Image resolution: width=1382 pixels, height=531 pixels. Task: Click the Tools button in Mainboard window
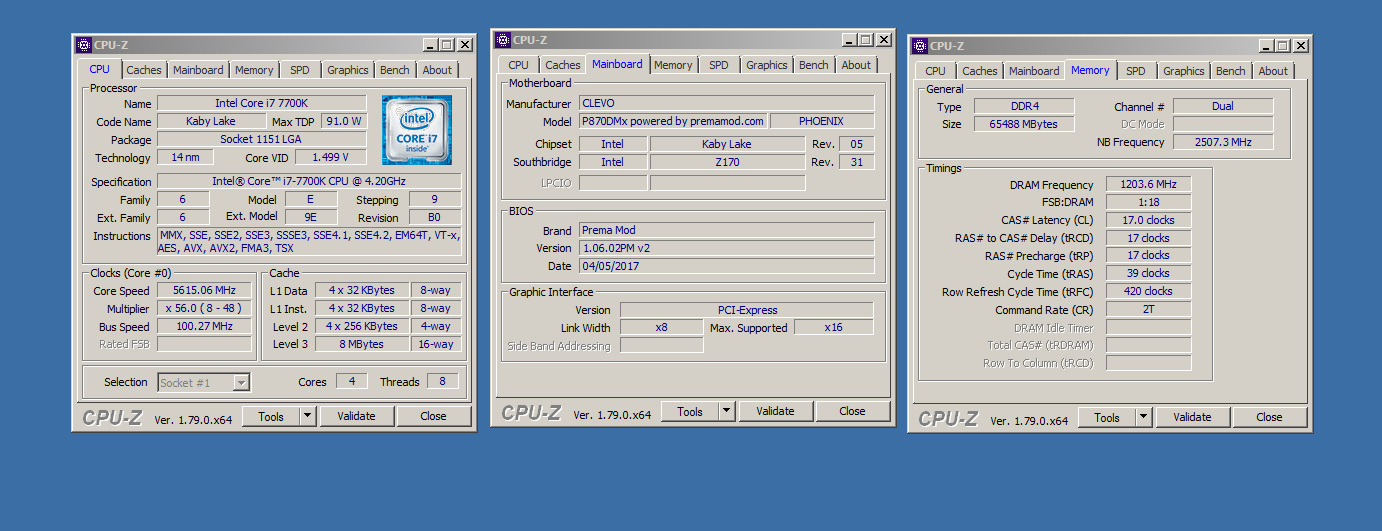pyautogui.click(x=690, y=411)
